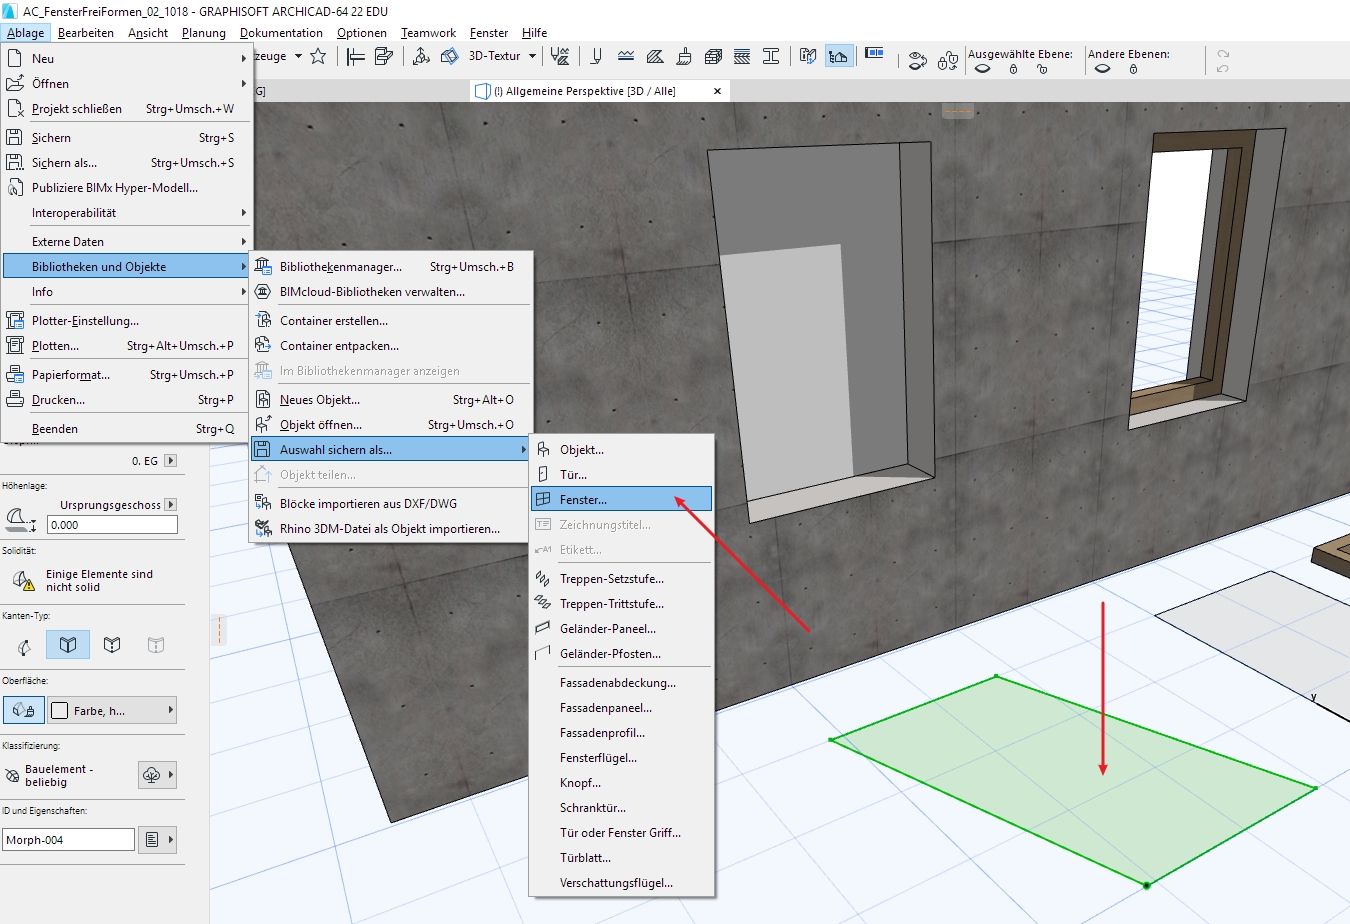Viewport: 1350px width, 924px height.
Task: Toggle eye icon under Andere Ebenen
Action: (x=1102, y=69)
